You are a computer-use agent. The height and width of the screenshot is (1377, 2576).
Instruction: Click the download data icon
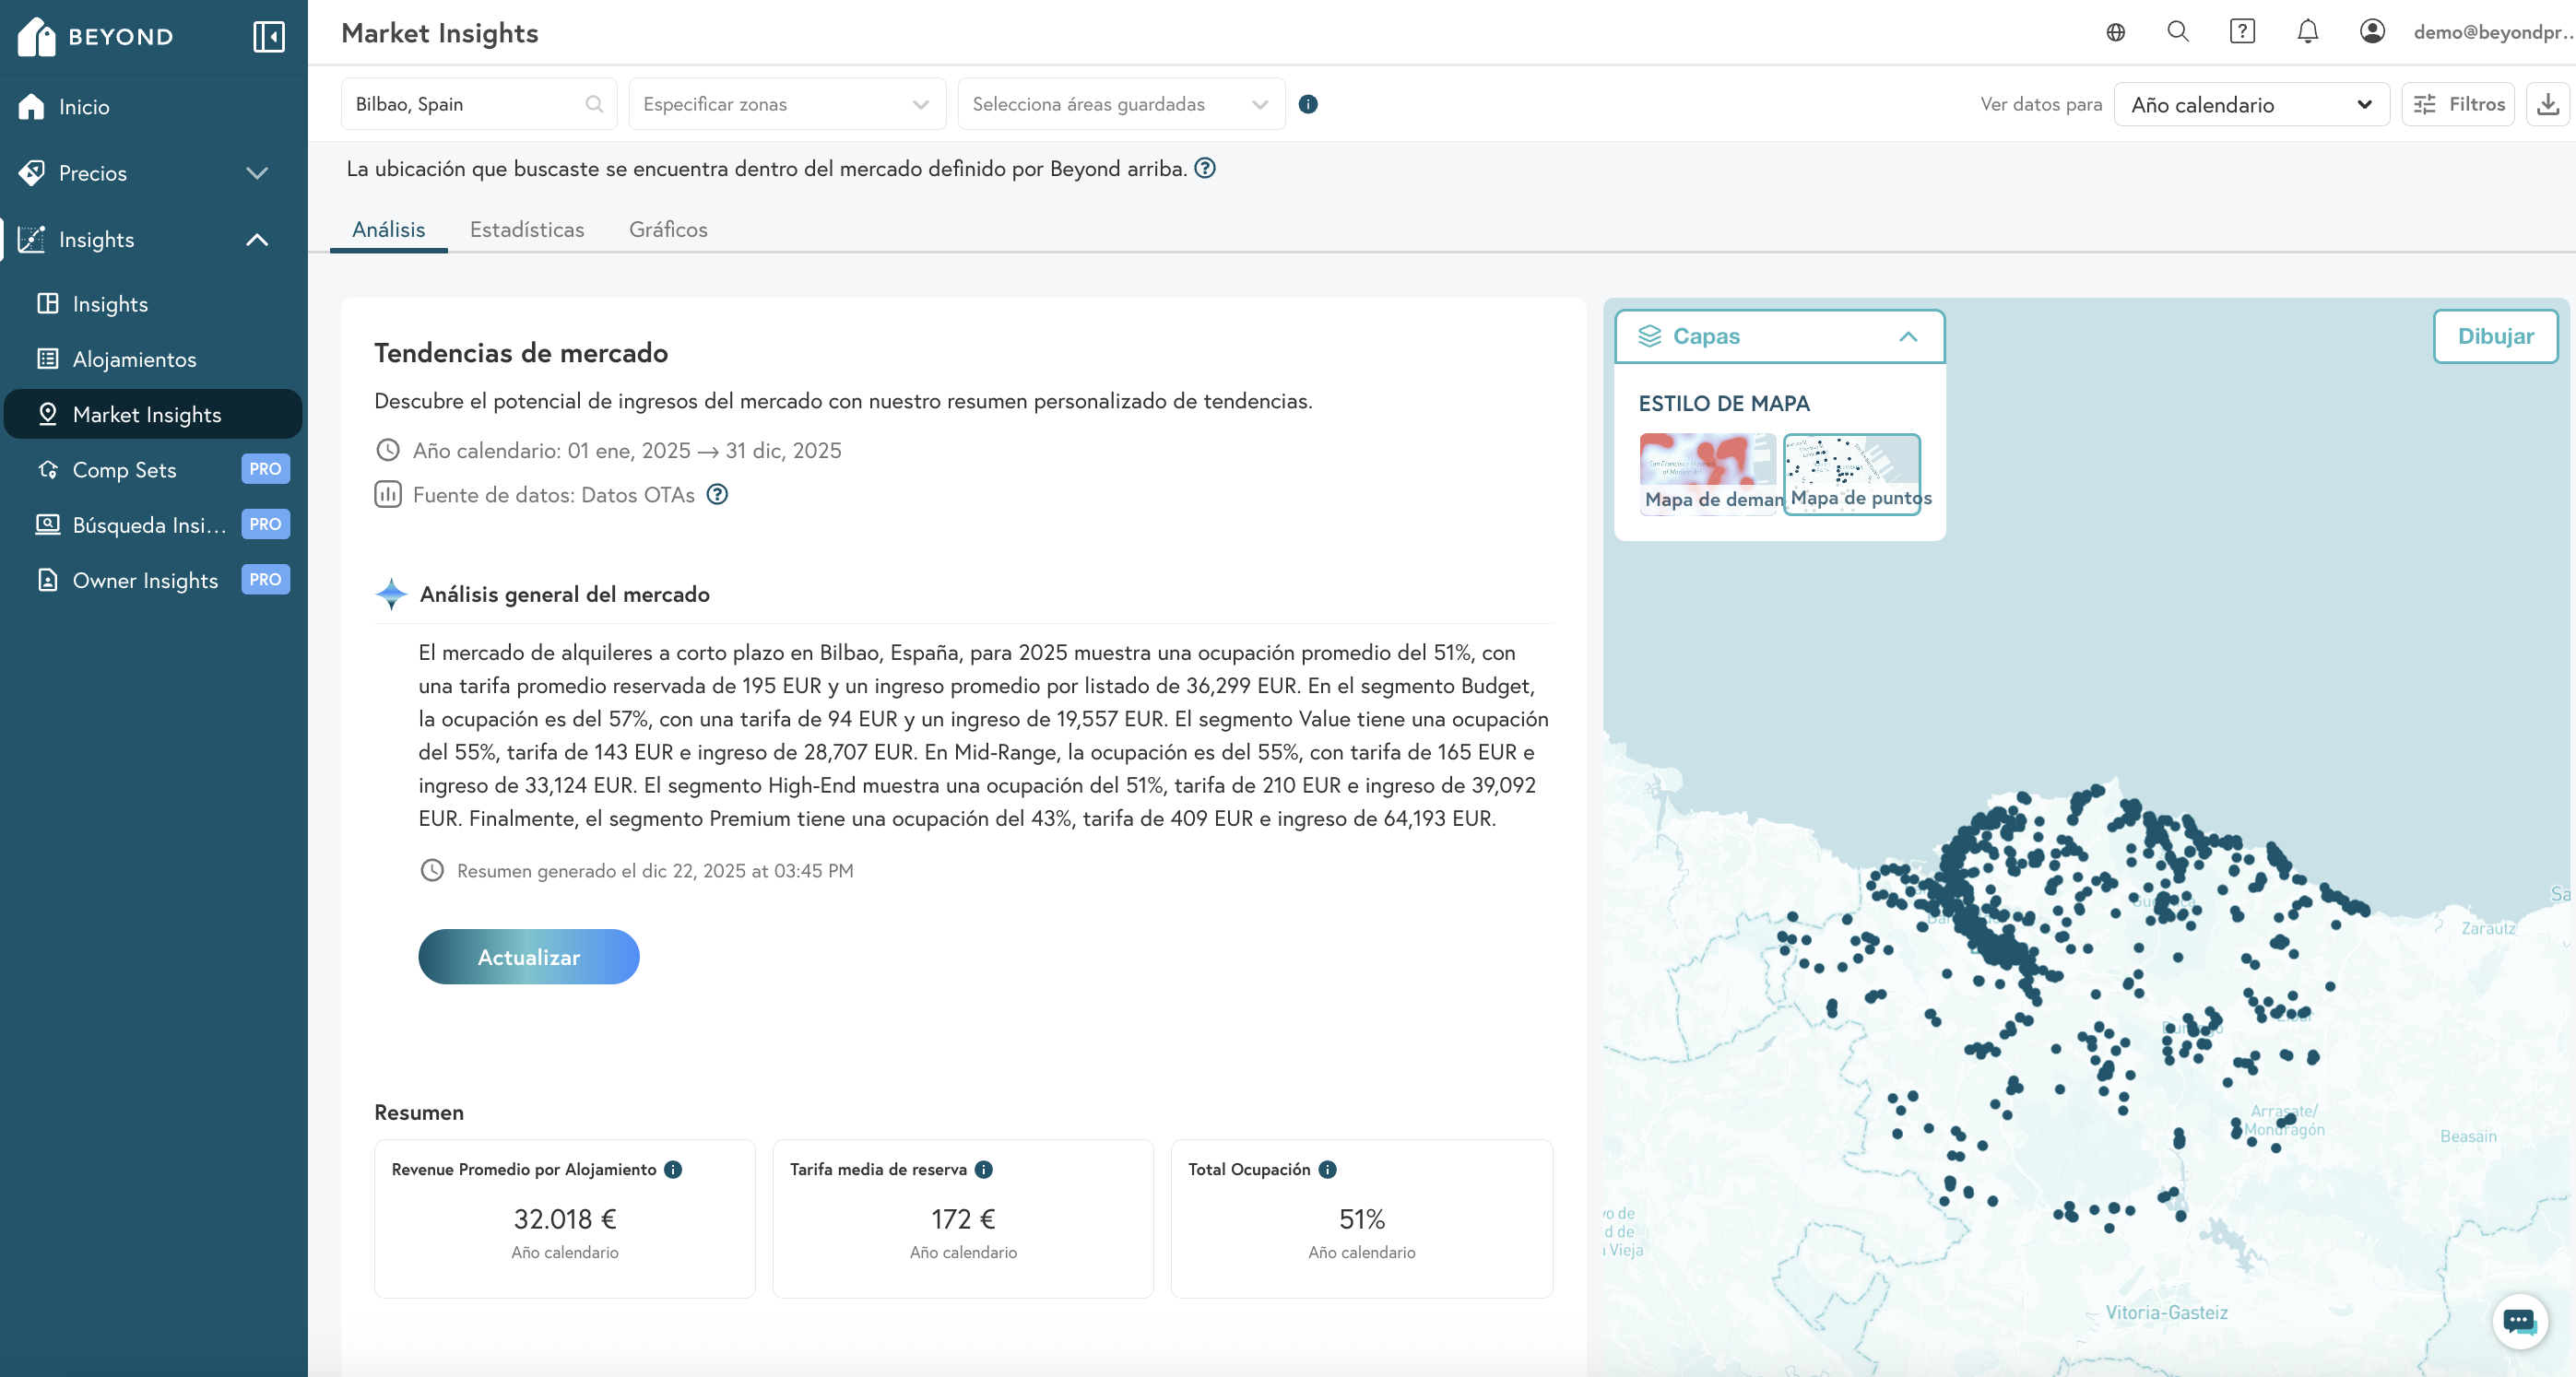(2548, 104)
